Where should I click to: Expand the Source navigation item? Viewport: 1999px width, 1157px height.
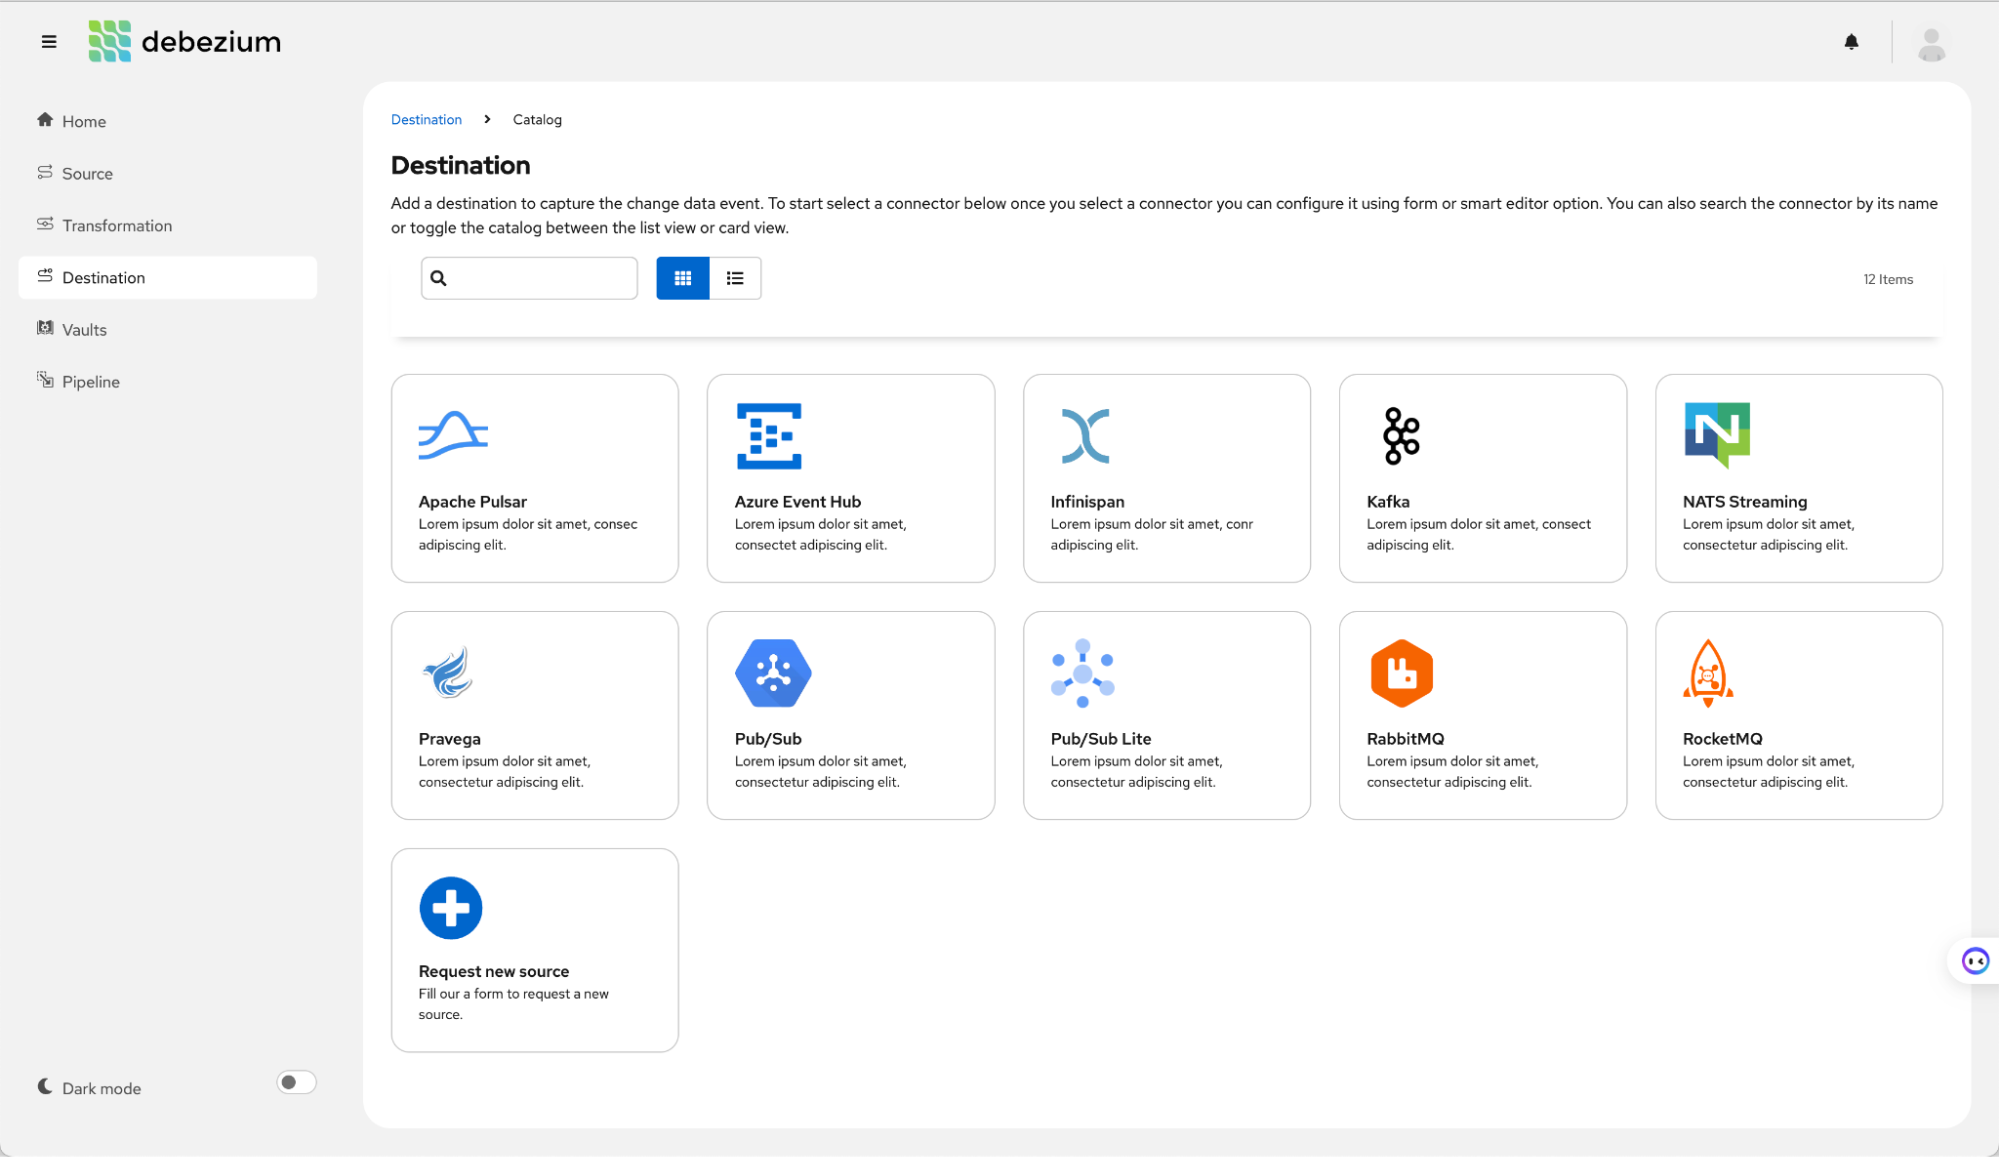(87, 172)
